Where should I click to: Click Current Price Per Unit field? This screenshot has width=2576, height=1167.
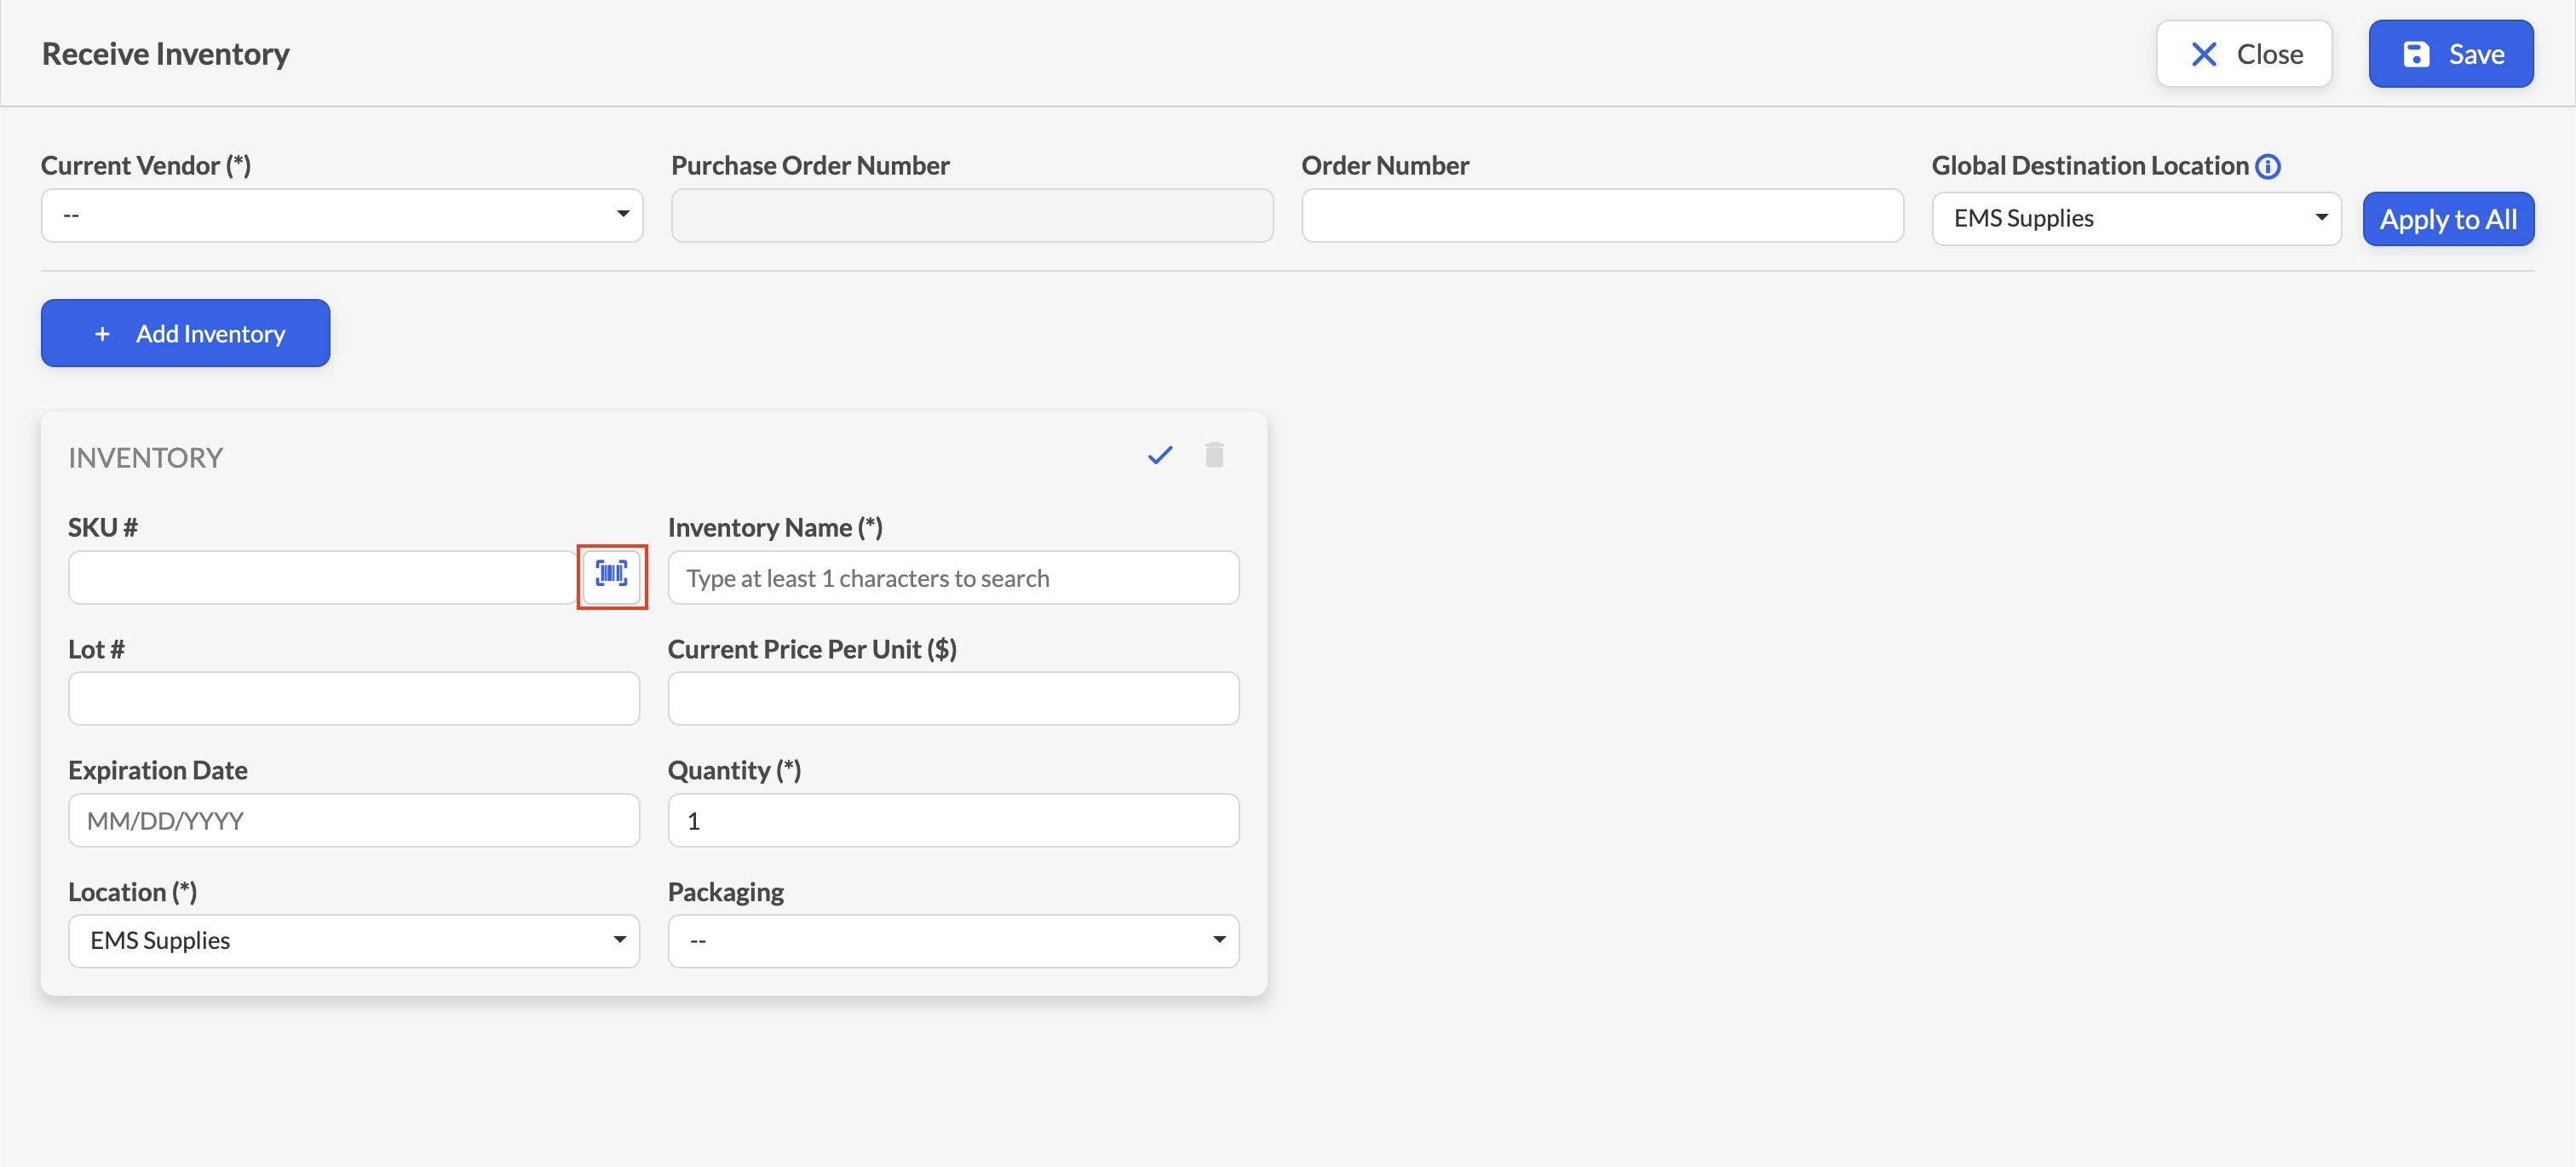pos(953,699)
